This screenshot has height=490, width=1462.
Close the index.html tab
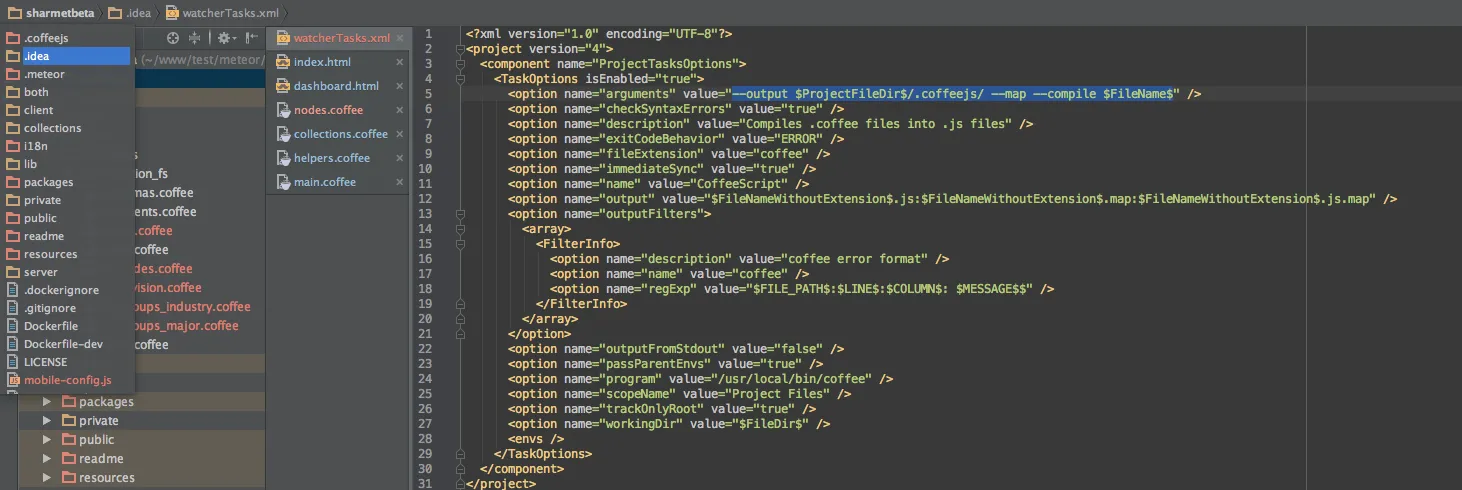400,62
